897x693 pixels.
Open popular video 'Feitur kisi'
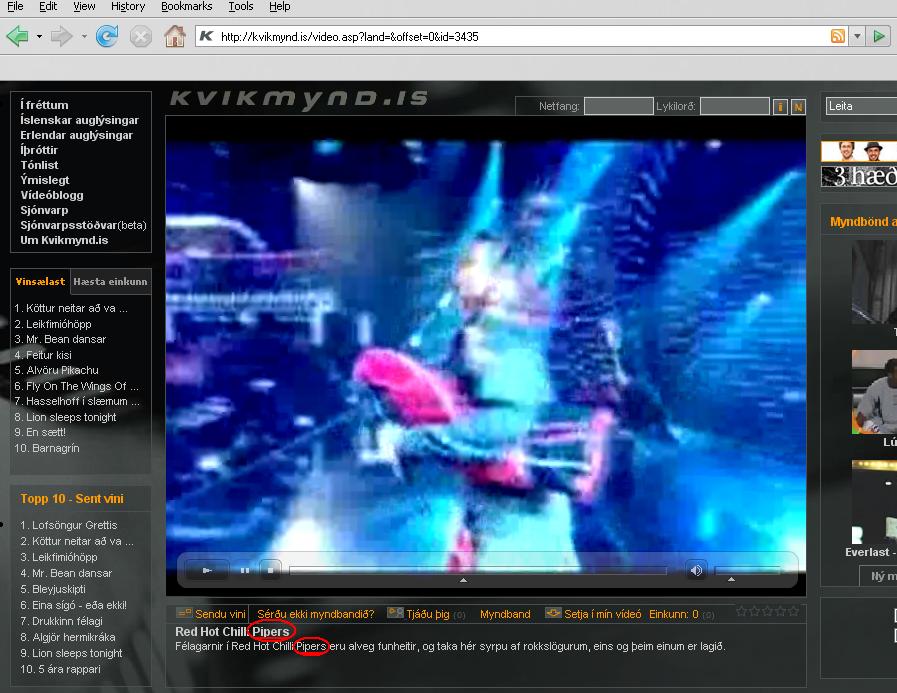(x=43, y=355)
